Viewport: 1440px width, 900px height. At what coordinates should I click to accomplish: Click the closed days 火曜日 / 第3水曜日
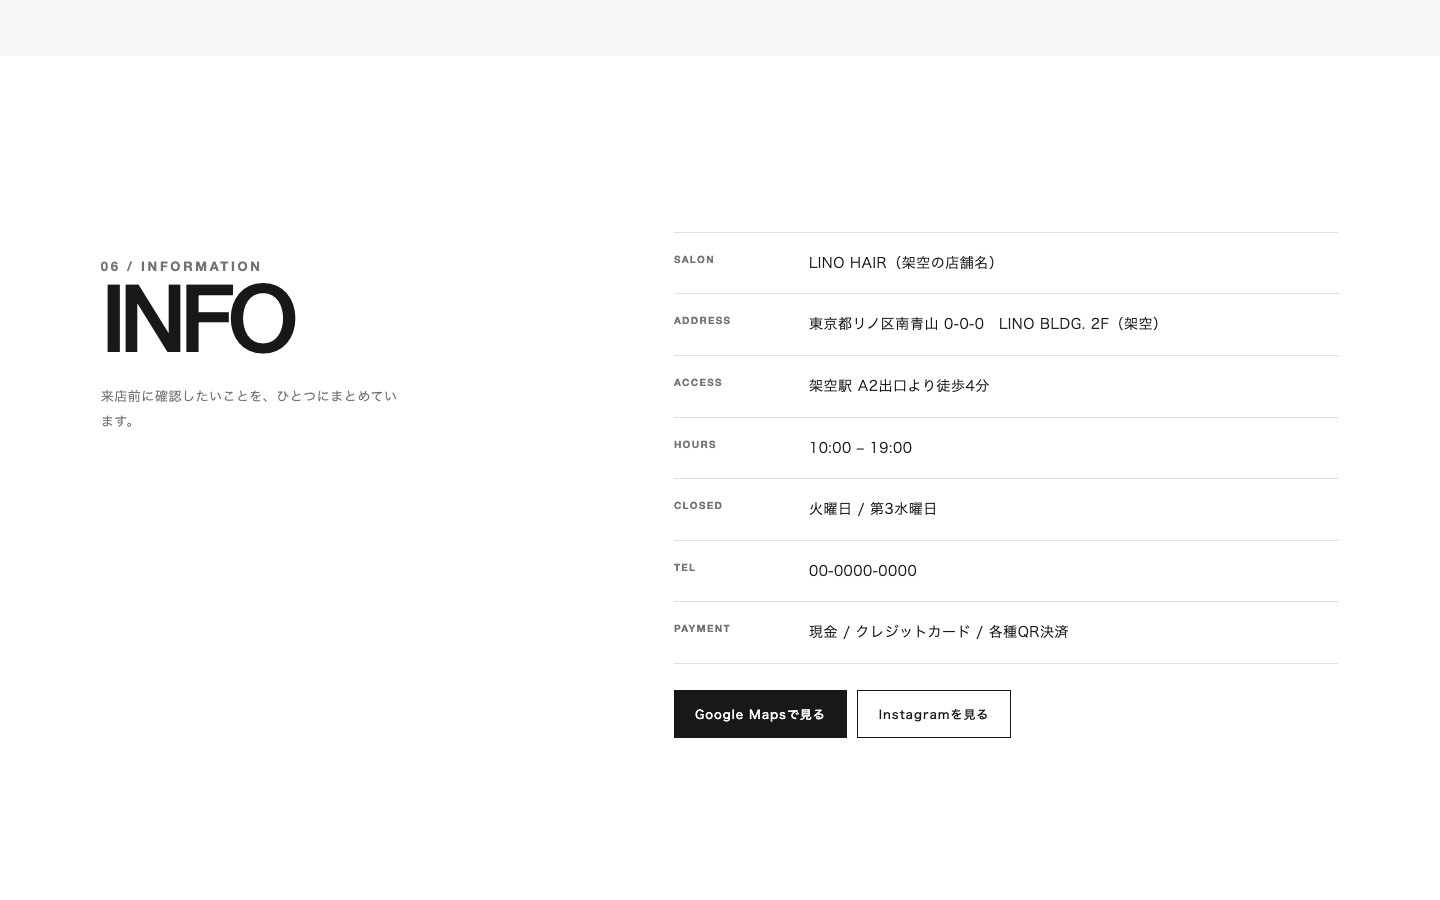pos(873,509)
